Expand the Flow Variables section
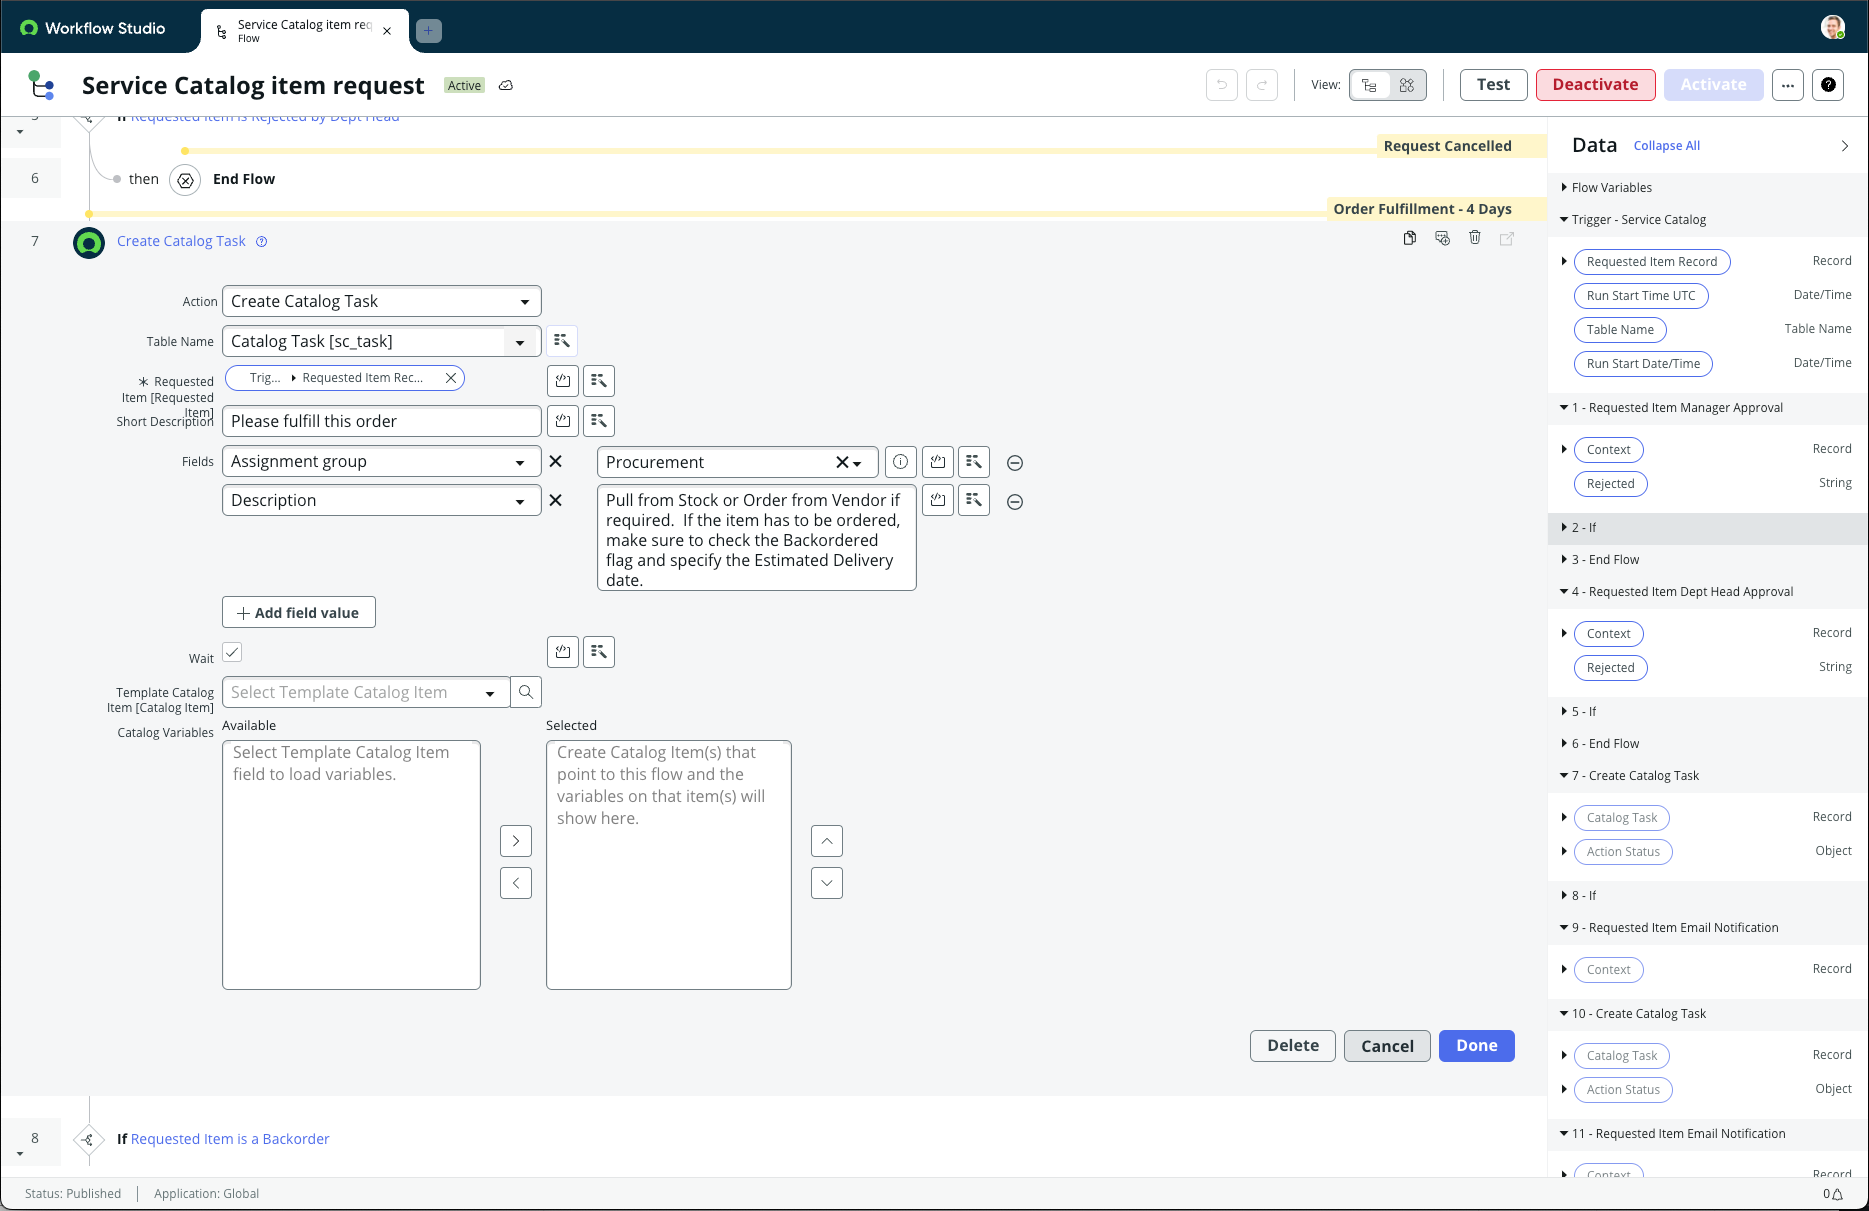This screenshot has height=1211, width=1869. tap(1564, 187)
